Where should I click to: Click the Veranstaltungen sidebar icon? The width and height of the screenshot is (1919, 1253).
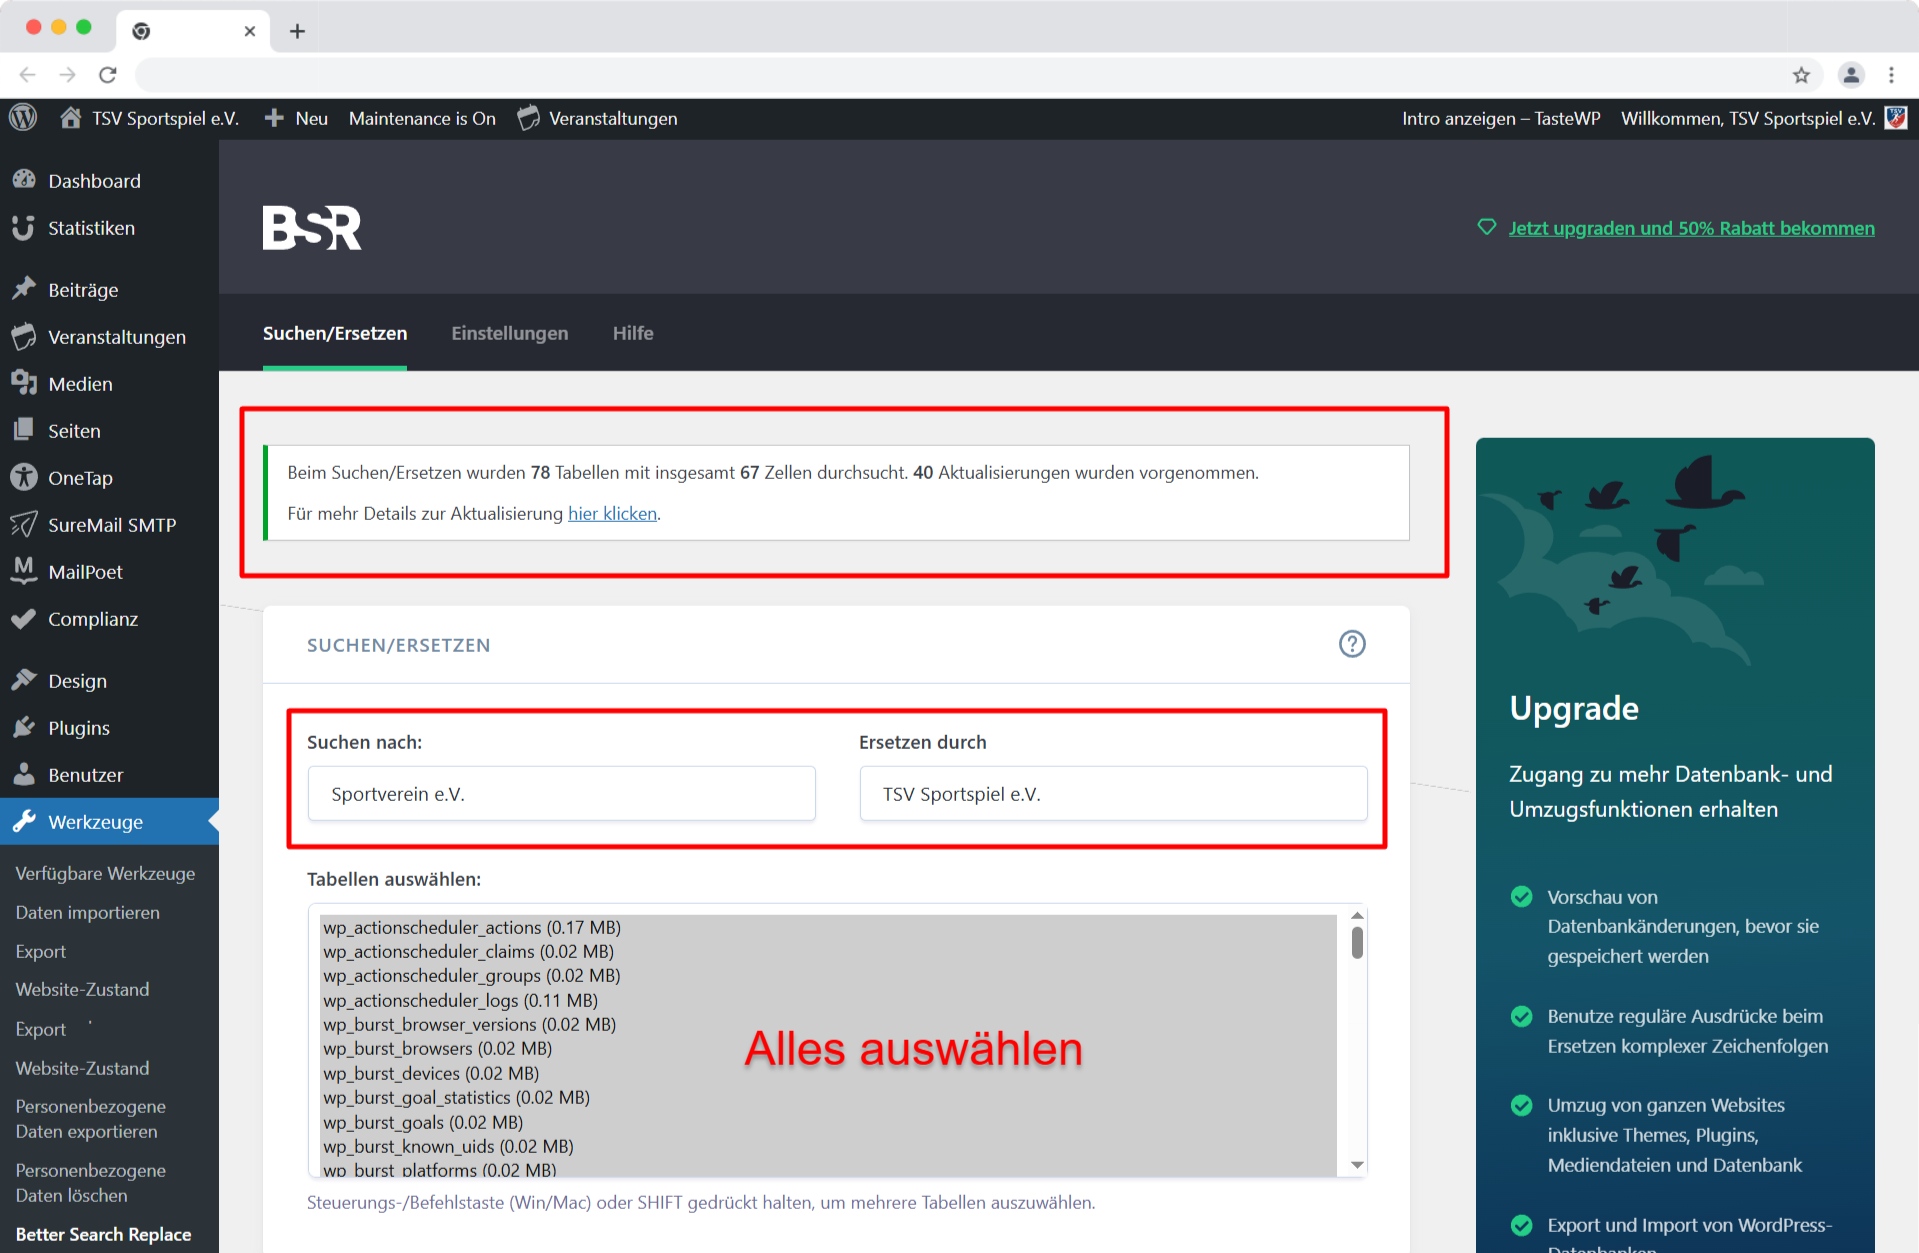[24, 336]
